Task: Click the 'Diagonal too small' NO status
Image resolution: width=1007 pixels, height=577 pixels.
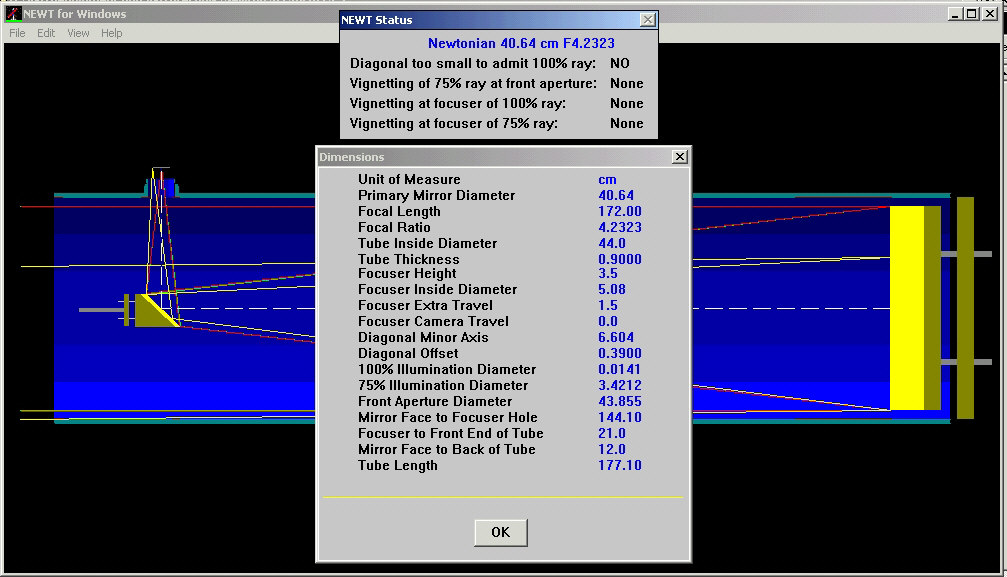Action: pos(620,64)
